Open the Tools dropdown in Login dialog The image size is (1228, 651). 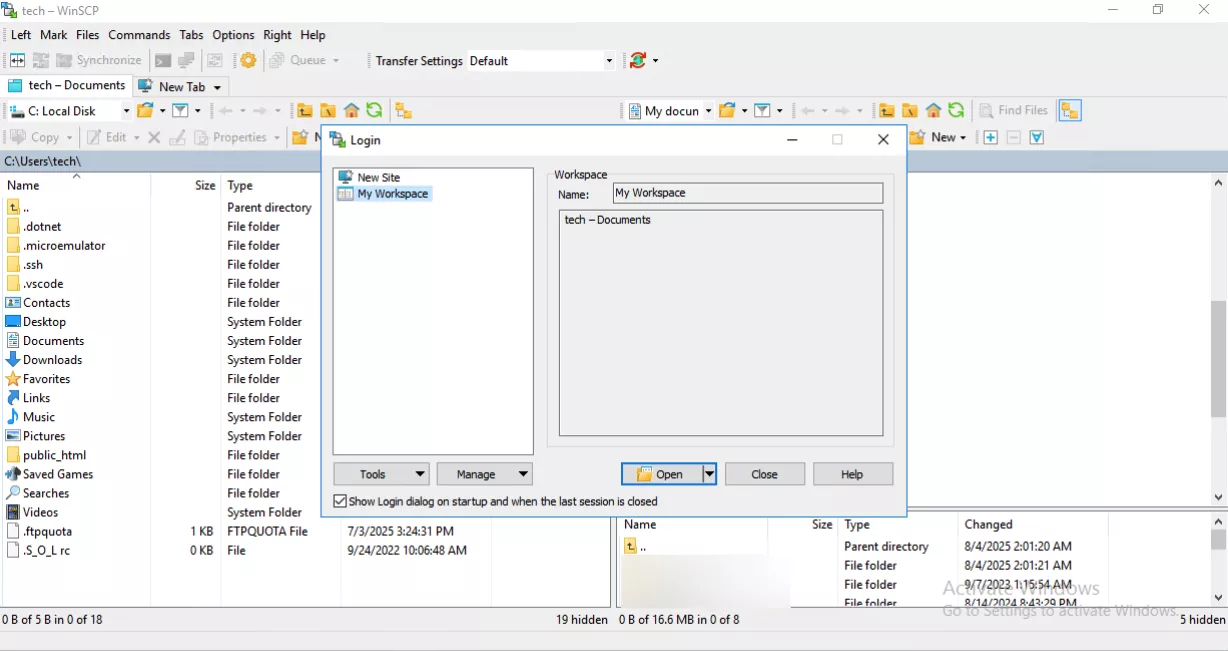pos(381,473)
